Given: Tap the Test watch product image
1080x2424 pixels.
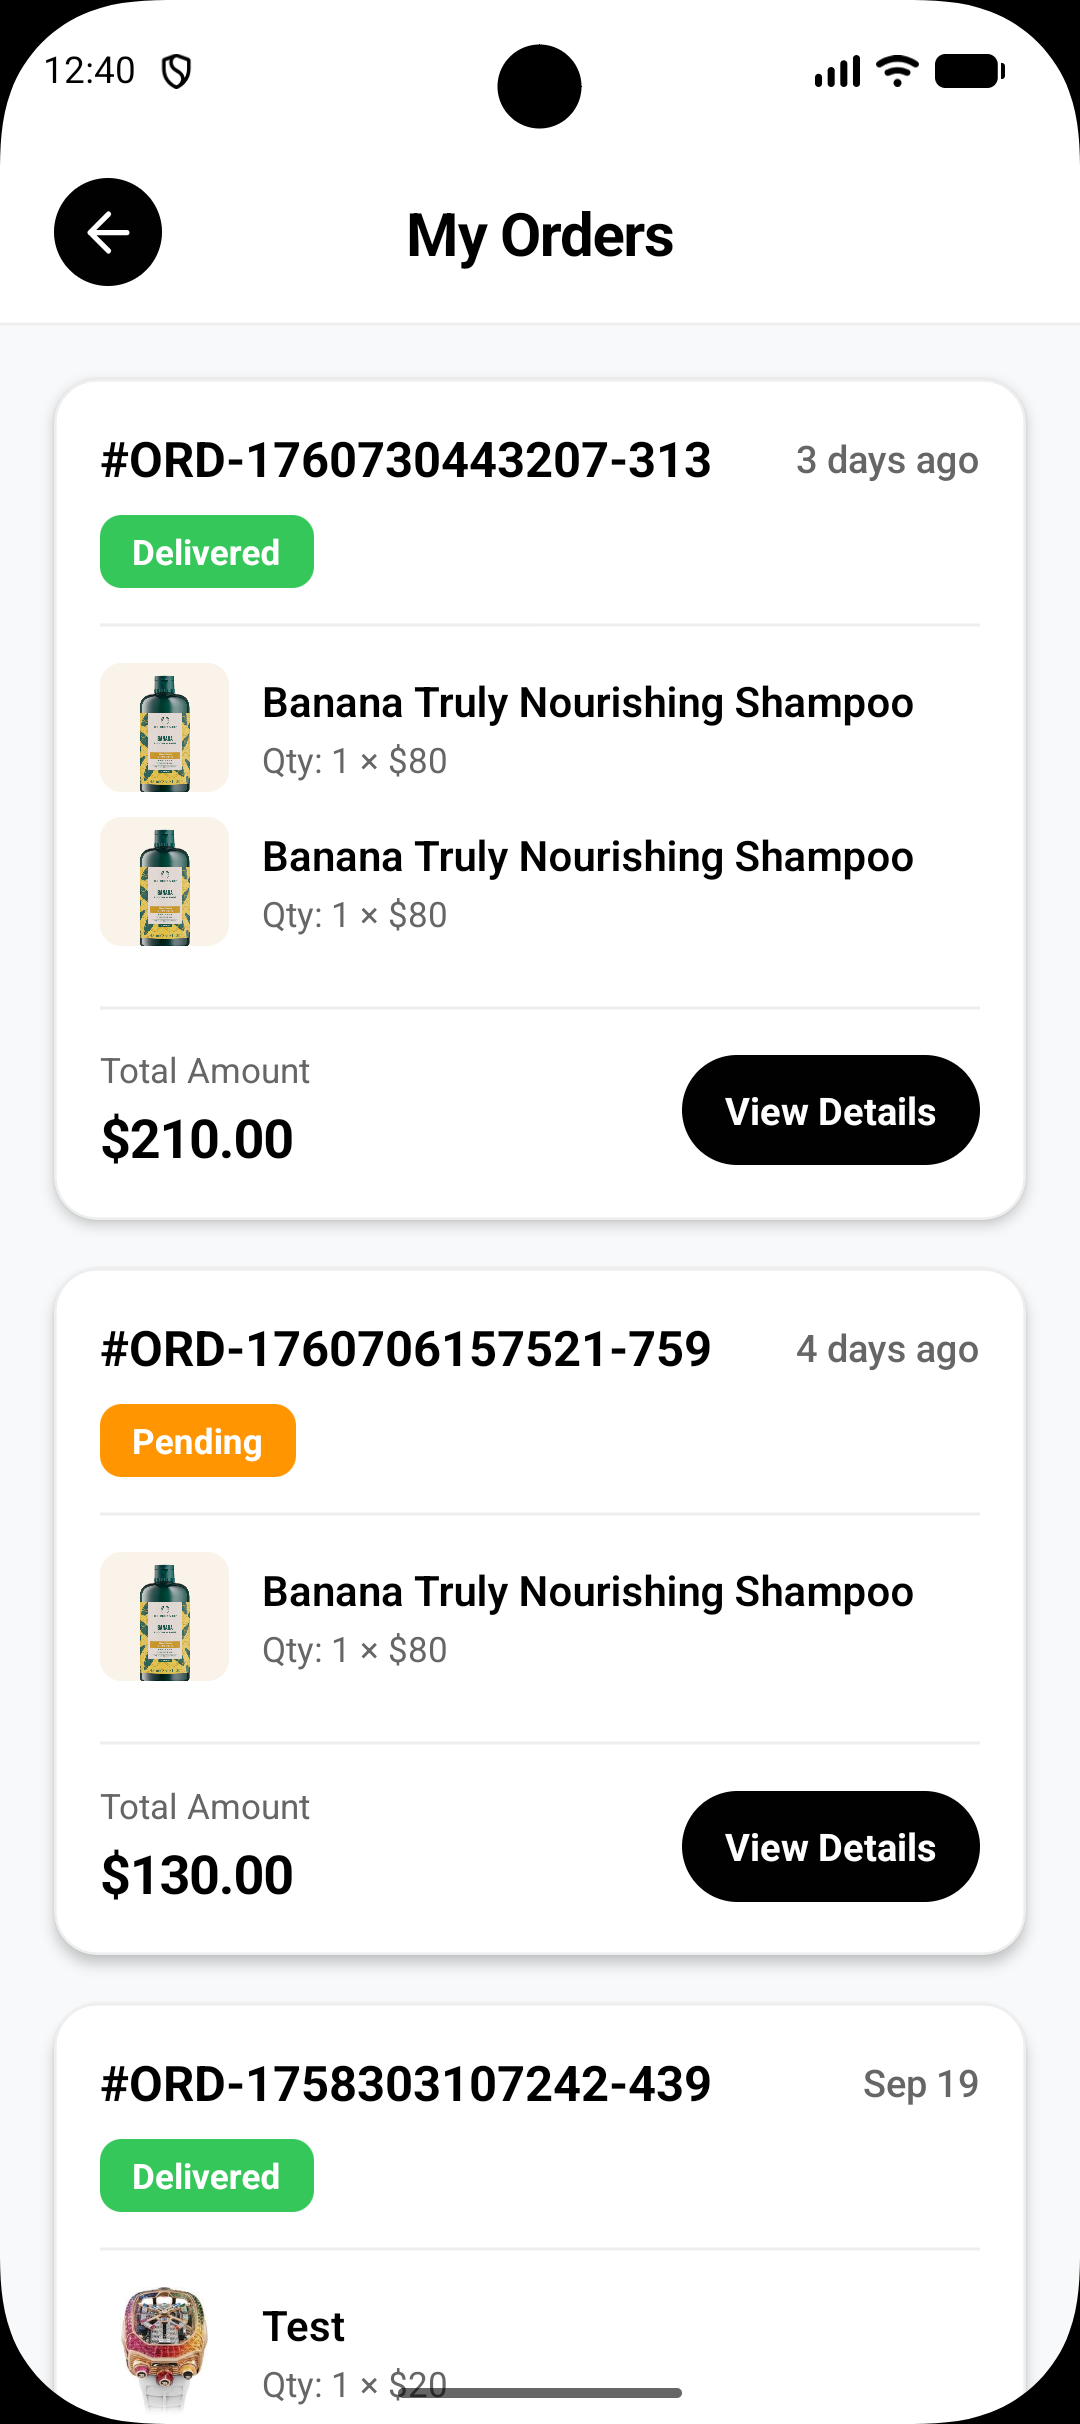Looking at the screenshot, I should coord(165,2345).
